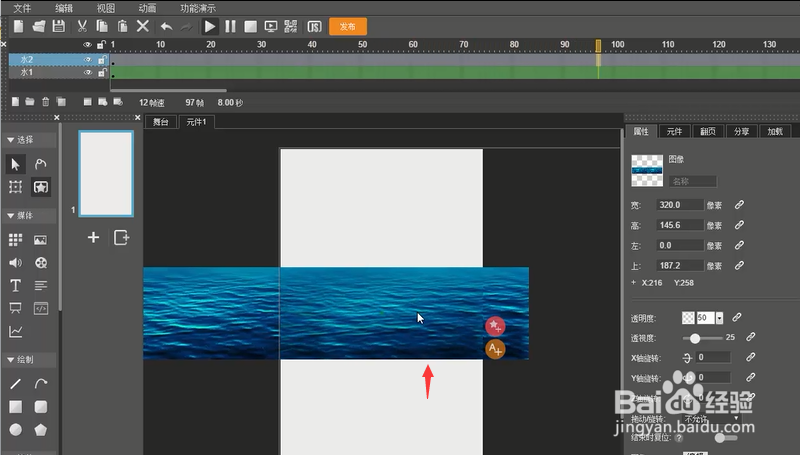
Task: Open the JS script editor
Action: 314,27
